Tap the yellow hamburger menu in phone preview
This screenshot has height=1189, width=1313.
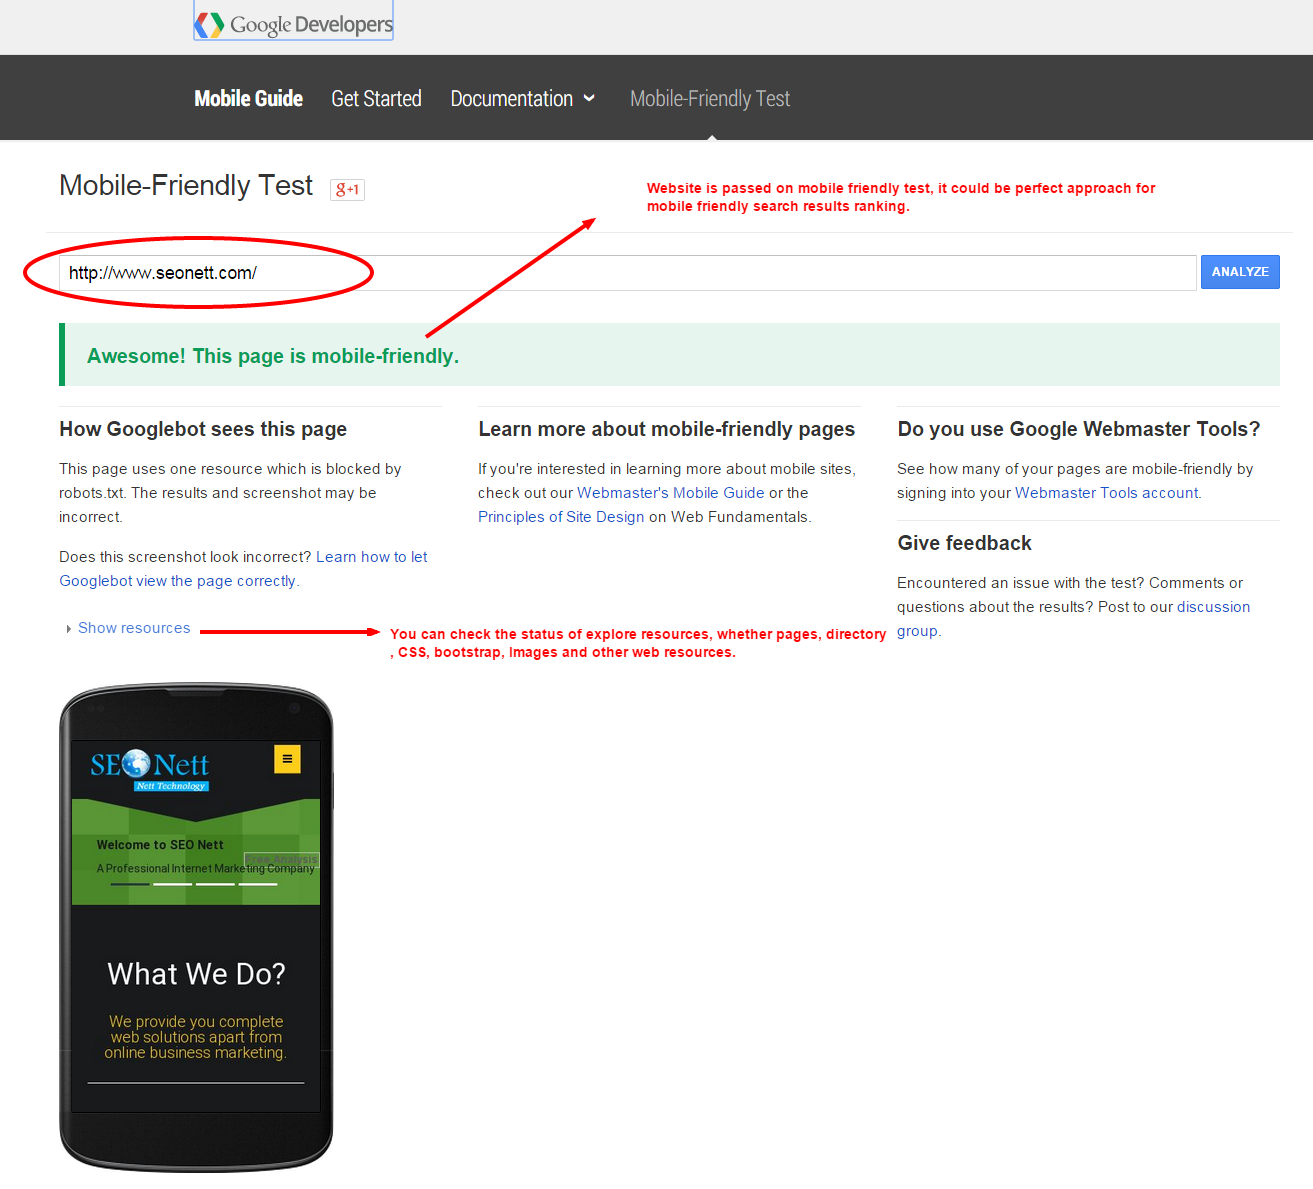(x=287, y=759)
